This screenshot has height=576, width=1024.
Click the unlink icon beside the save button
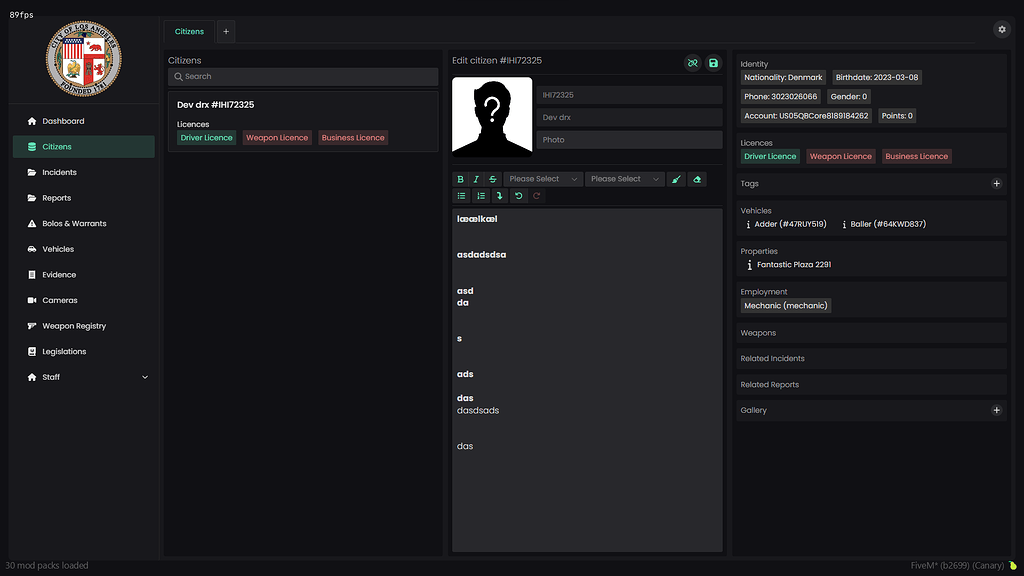click(692, 63)
